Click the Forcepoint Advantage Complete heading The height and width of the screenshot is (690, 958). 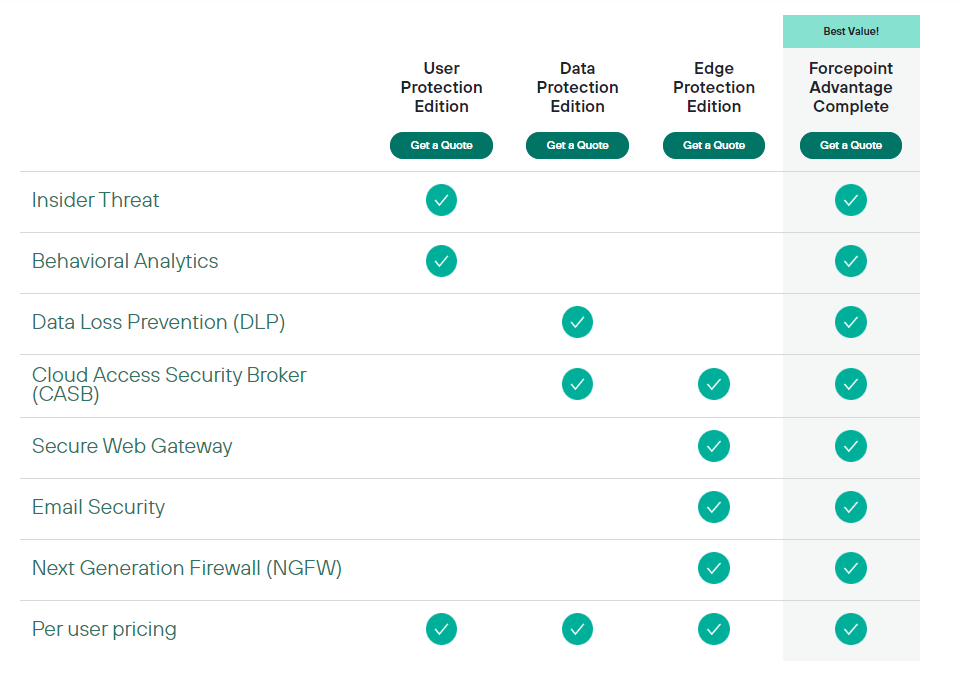pos(850,87)
